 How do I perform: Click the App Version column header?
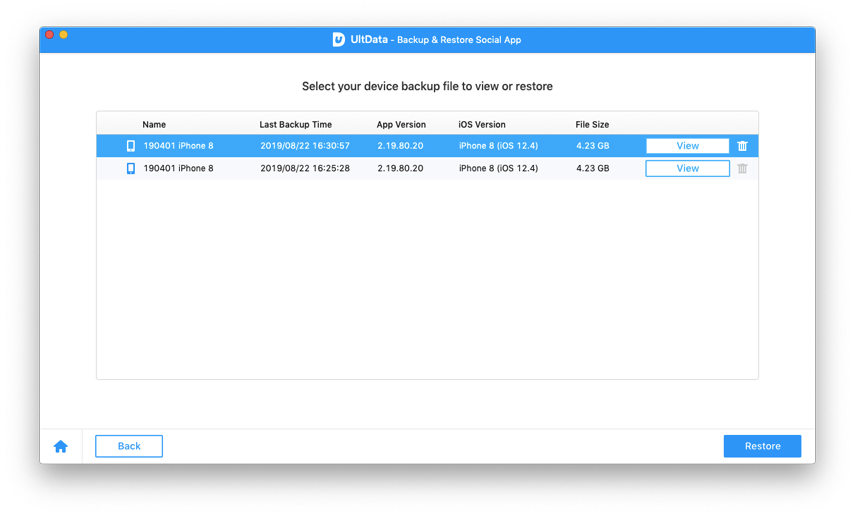pos(401,124)
